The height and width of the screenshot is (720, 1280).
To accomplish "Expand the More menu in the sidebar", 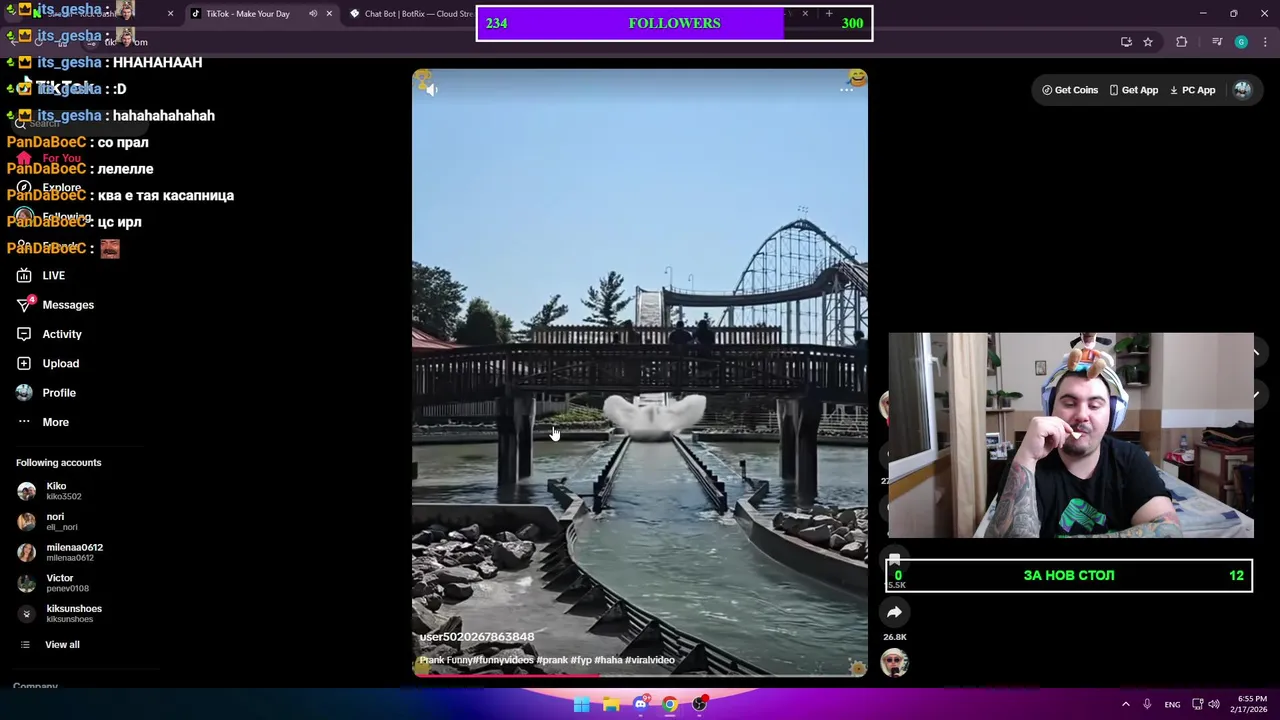I will [x=42, y=422].
